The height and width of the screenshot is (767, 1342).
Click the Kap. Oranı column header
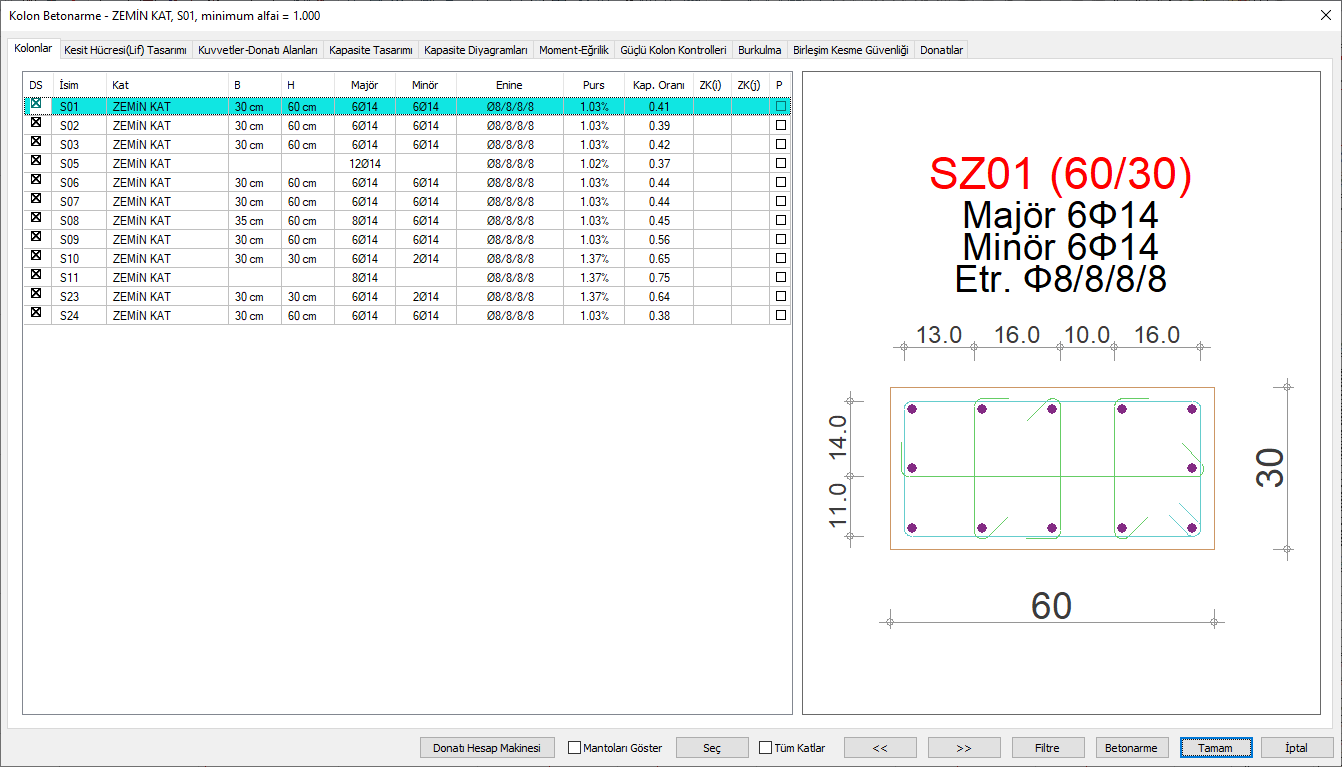(x=659, y=85)
